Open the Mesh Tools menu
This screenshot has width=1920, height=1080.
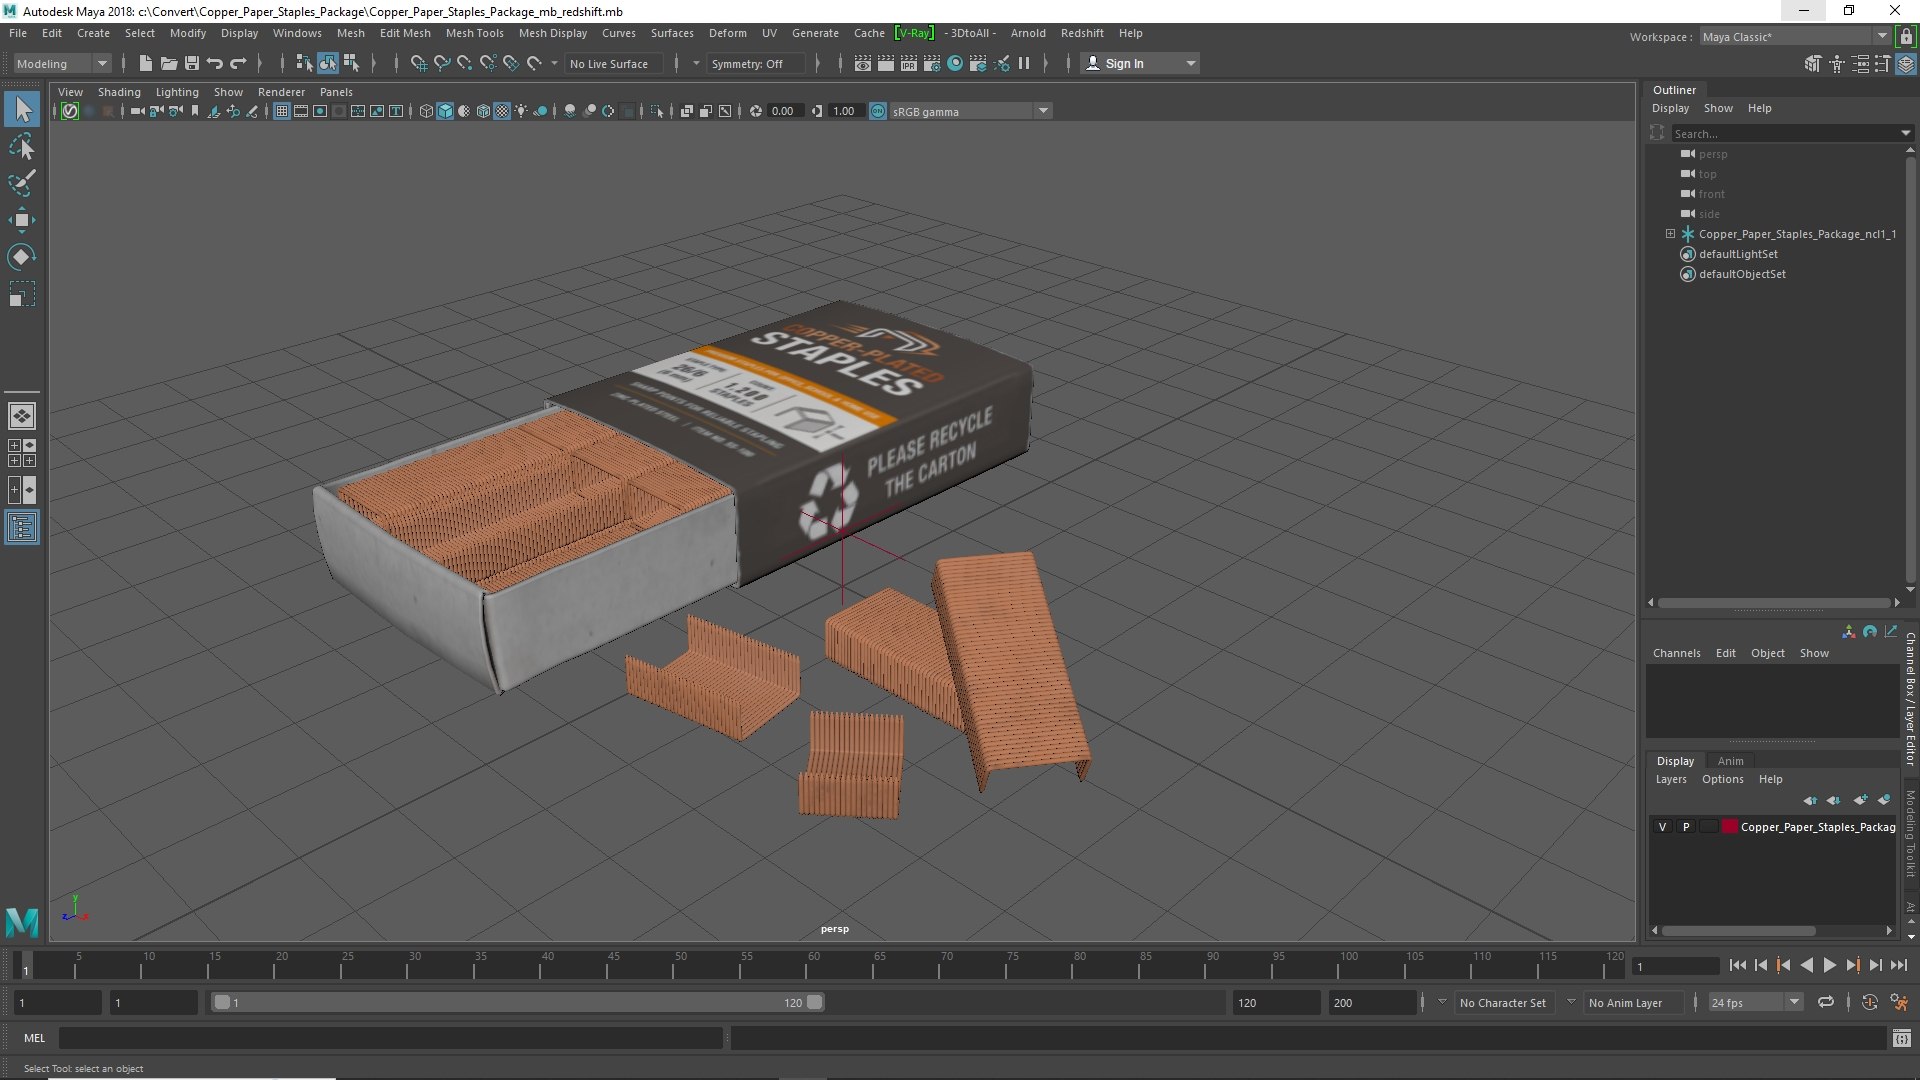coord(474,33)
